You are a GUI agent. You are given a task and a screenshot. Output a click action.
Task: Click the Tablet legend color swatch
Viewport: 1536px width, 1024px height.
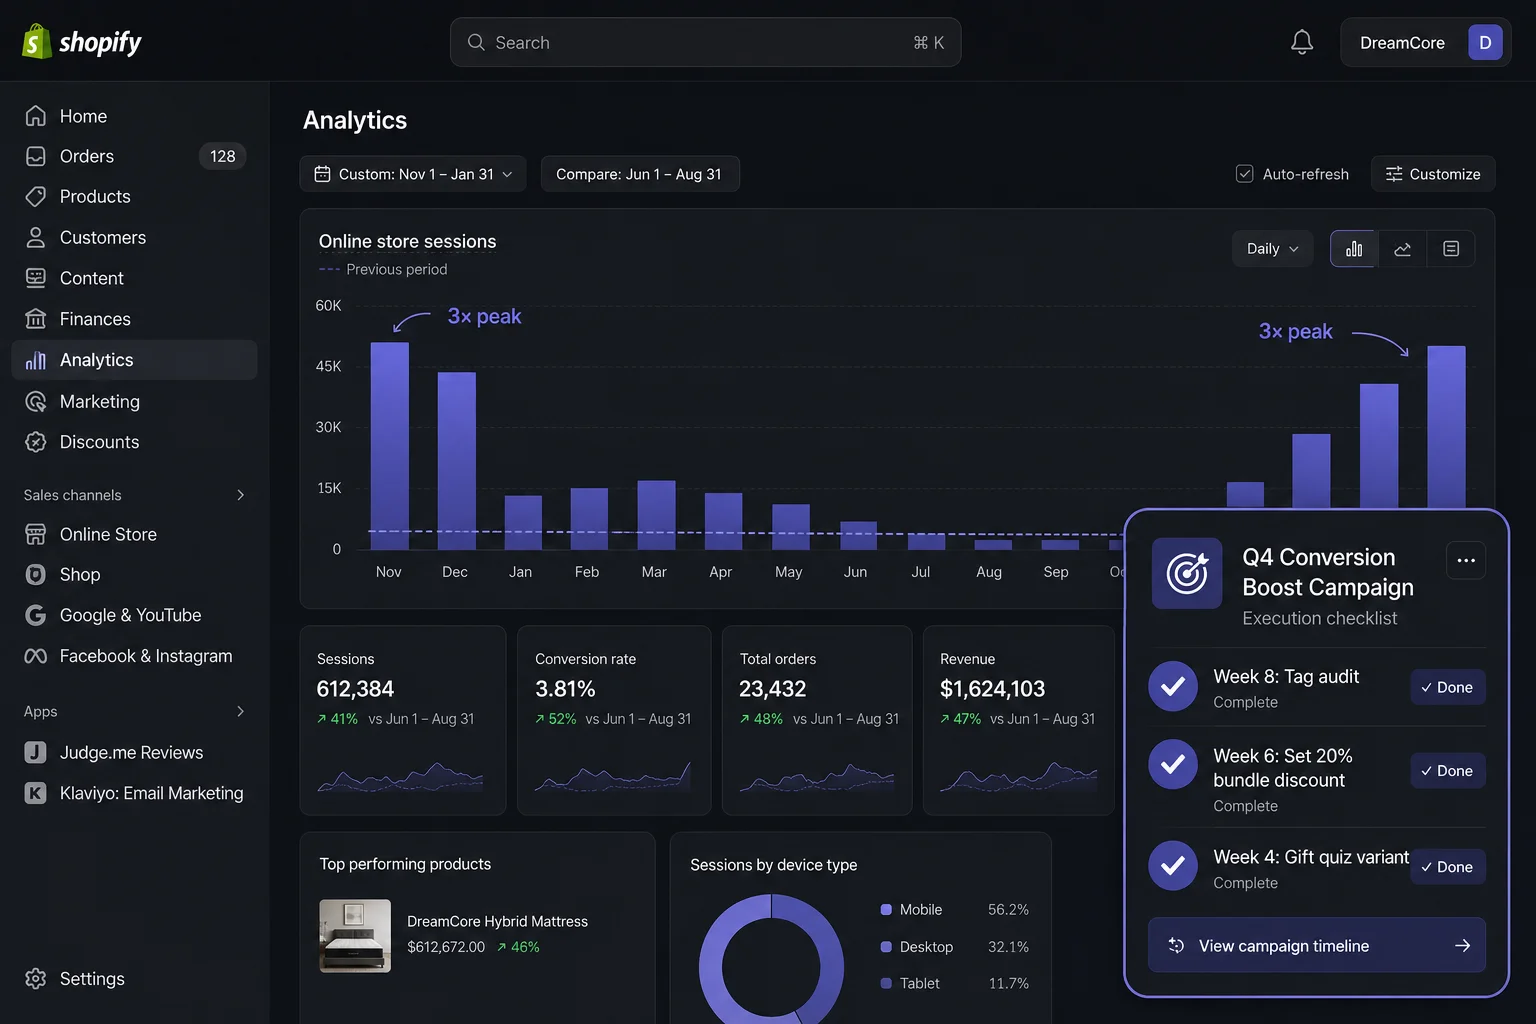(x=886, y=983)
